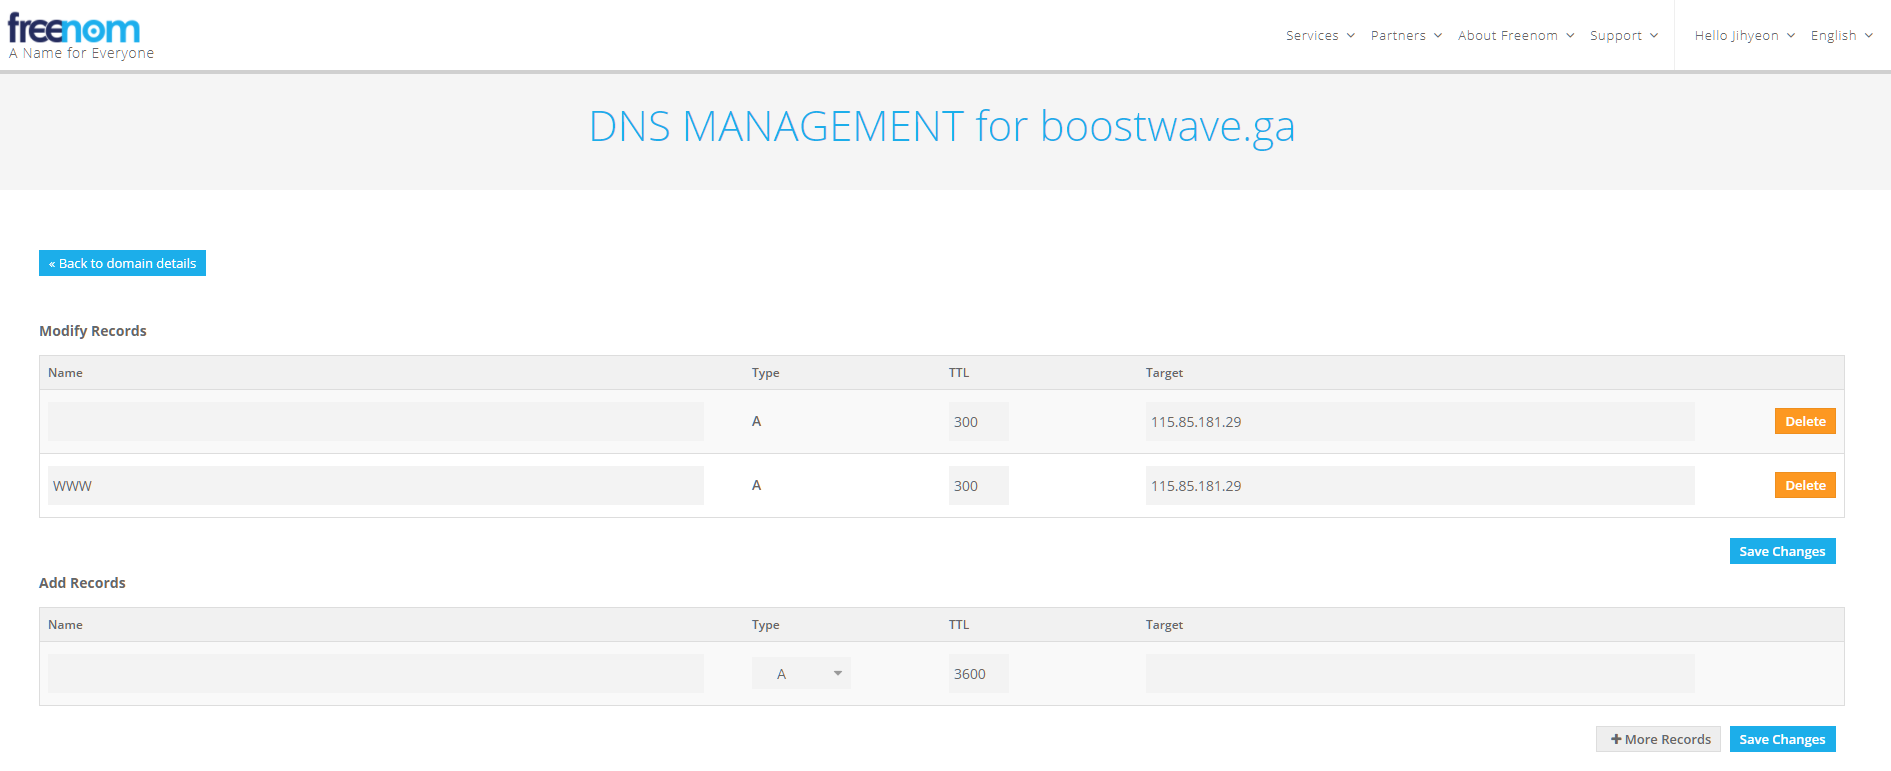Expand the Hello Jihyeon account menu
Viewport: 1891px width, 771px height.
tap(1744, 35)
